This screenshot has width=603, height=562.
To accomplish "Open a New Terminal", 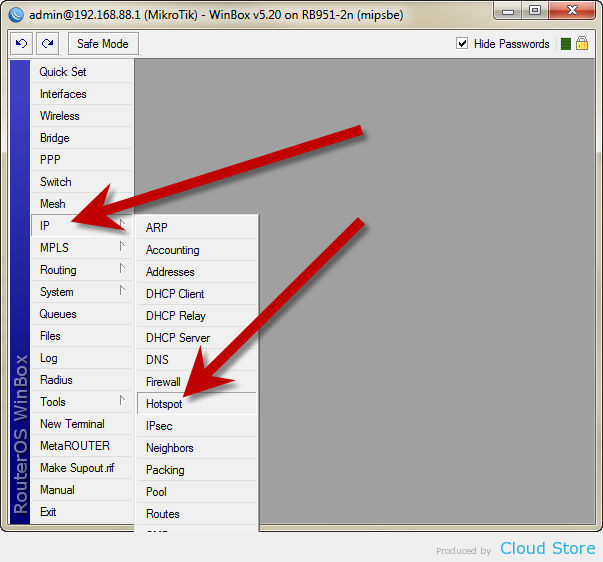I will pos(82,424).
